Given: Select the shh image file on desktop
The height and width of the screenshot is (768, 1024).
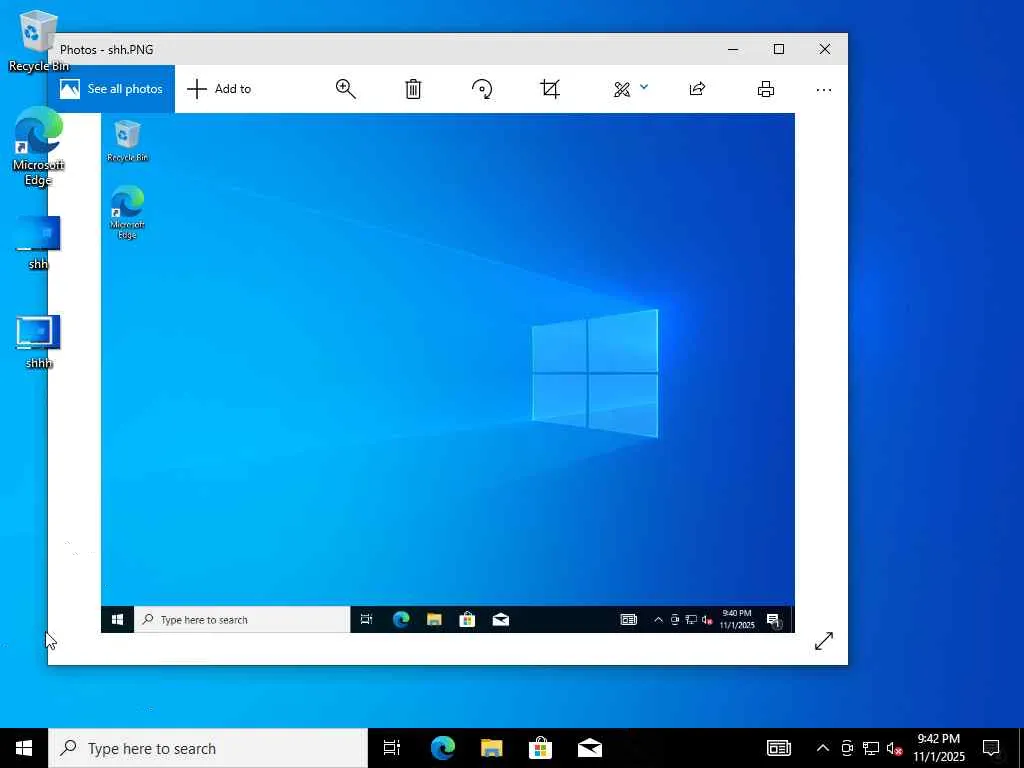Looking at the screenshot, I should pyautogui.click(x=38, y=243).
